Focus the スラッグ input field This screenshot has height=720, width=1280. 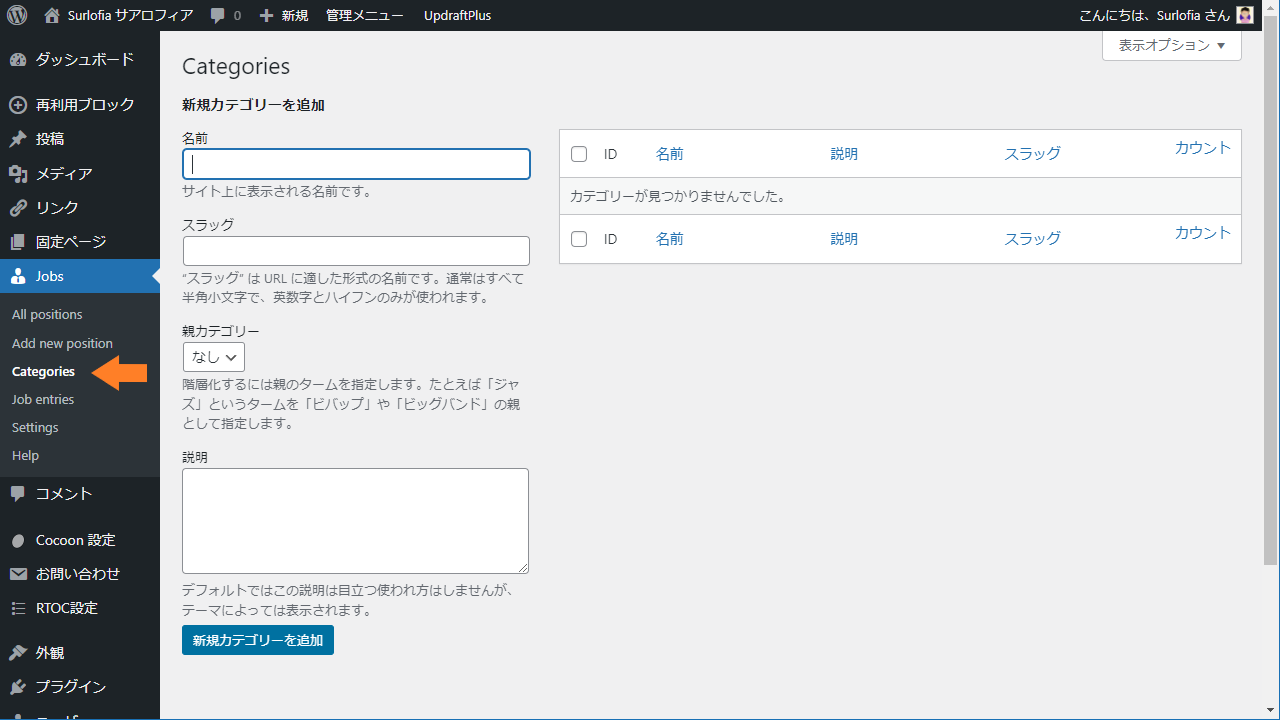(356, 251)
